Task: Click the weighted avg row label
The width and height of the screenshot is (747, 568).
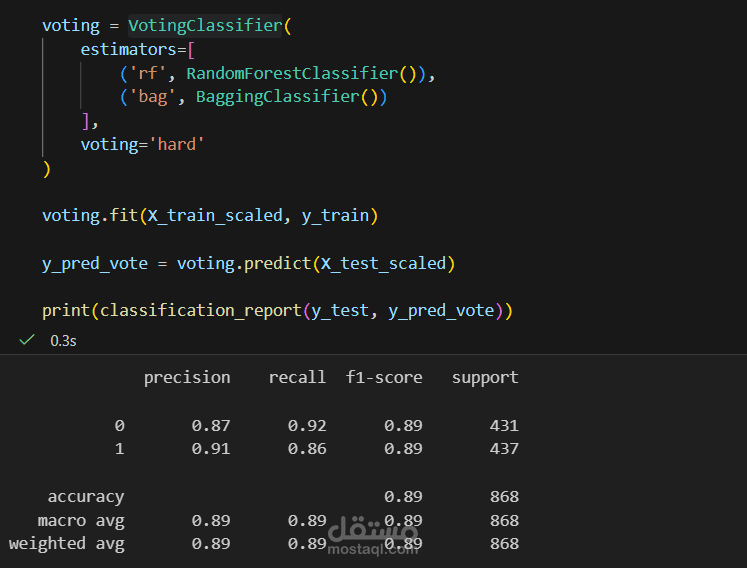Action: pyautogui.click(x=67, y=543)
